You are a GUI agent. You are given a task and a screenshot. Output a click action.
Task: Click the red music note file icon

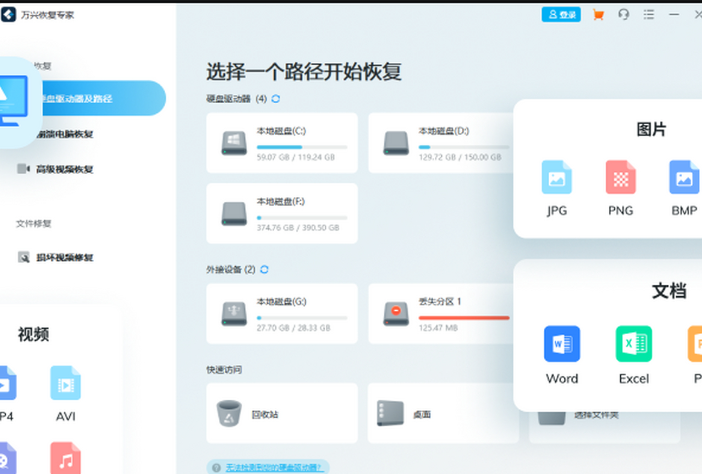pyautogui.click(x=65, y=458)
